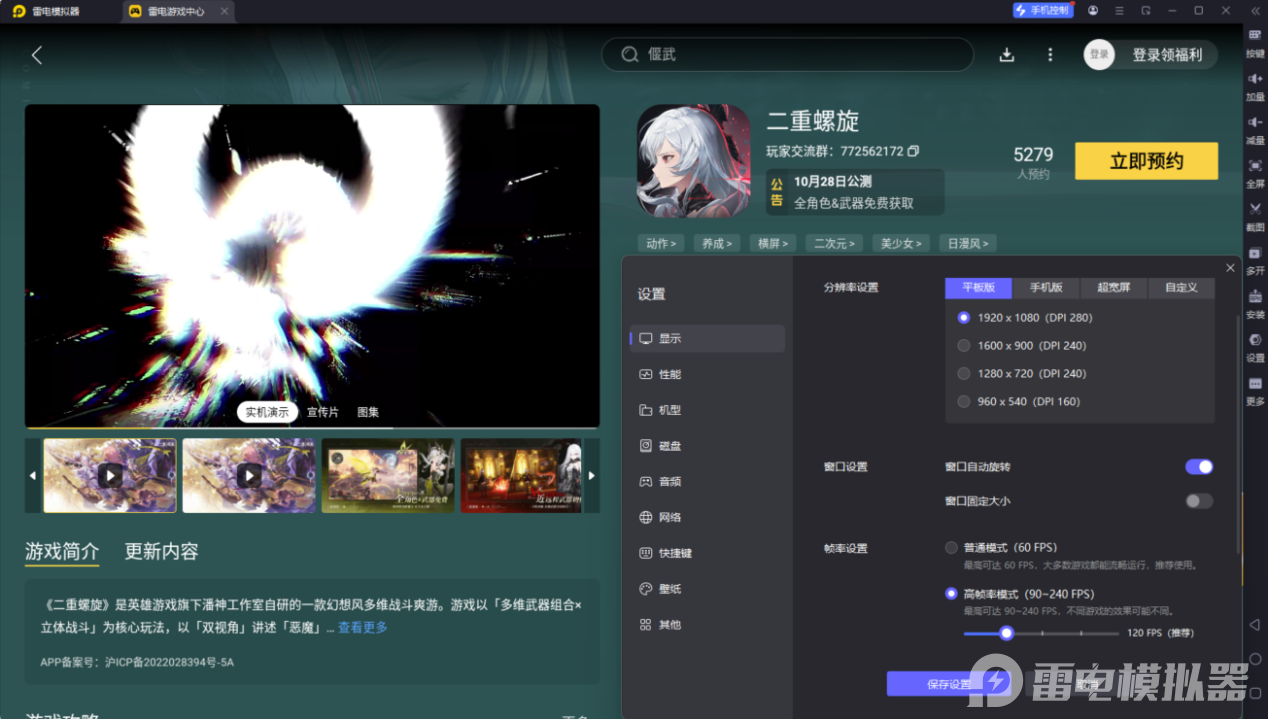Disable the 窗口自动旋转 toggle

[1197, 466]
